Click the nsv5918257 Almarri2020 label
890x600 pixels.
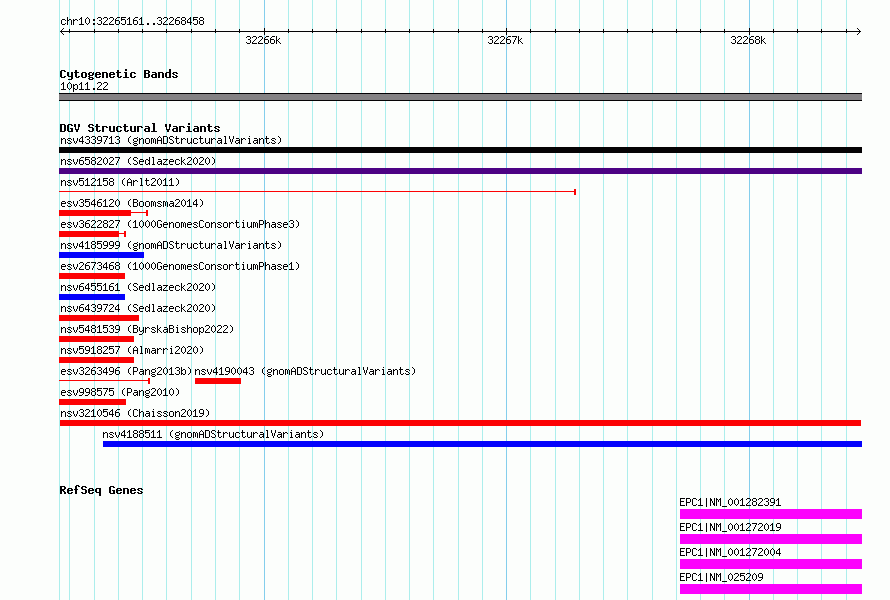[x=132, y=350]
